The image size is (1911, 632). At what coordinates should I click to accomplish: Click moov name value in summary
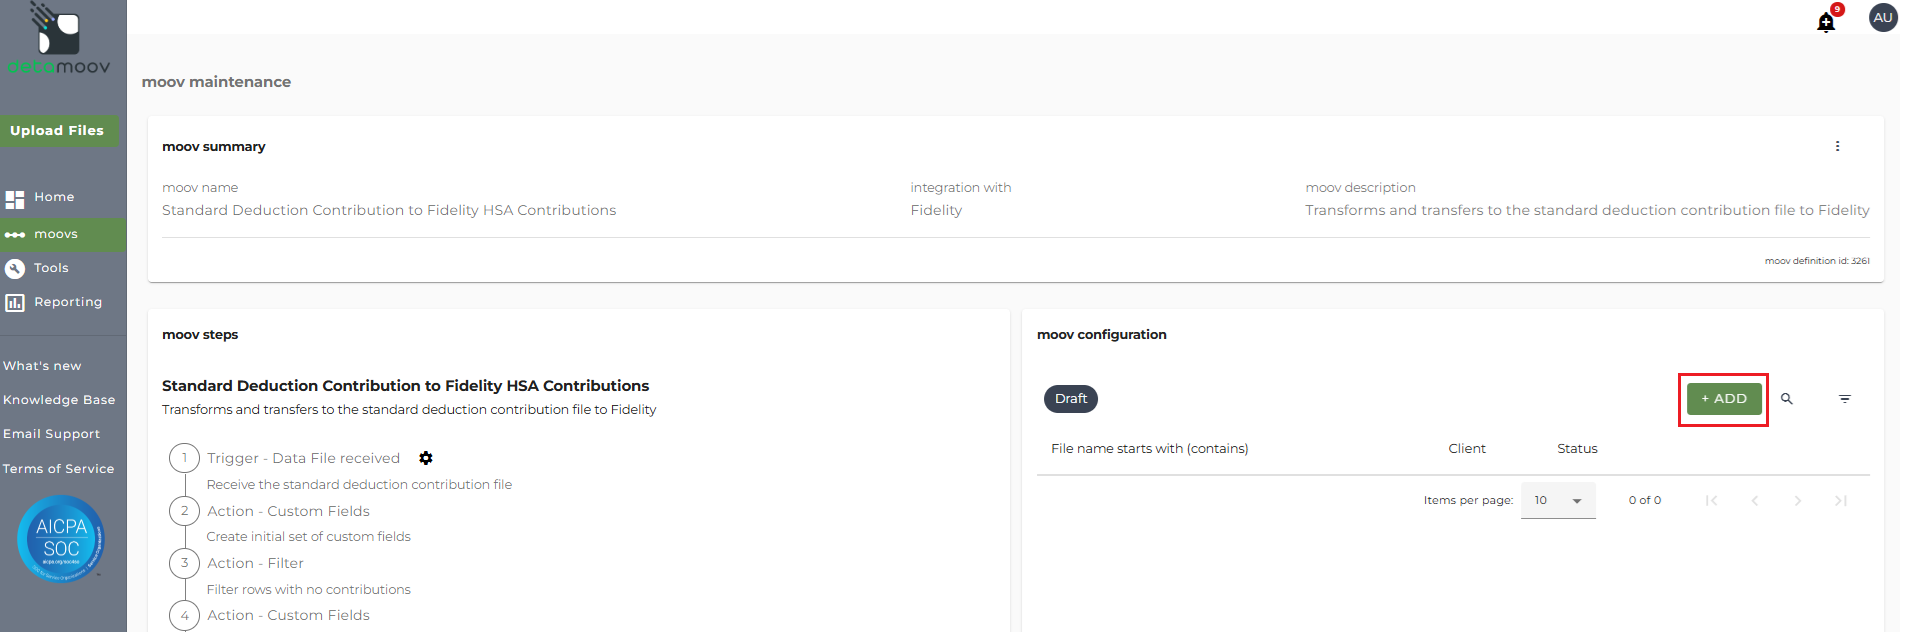point(389,210)
